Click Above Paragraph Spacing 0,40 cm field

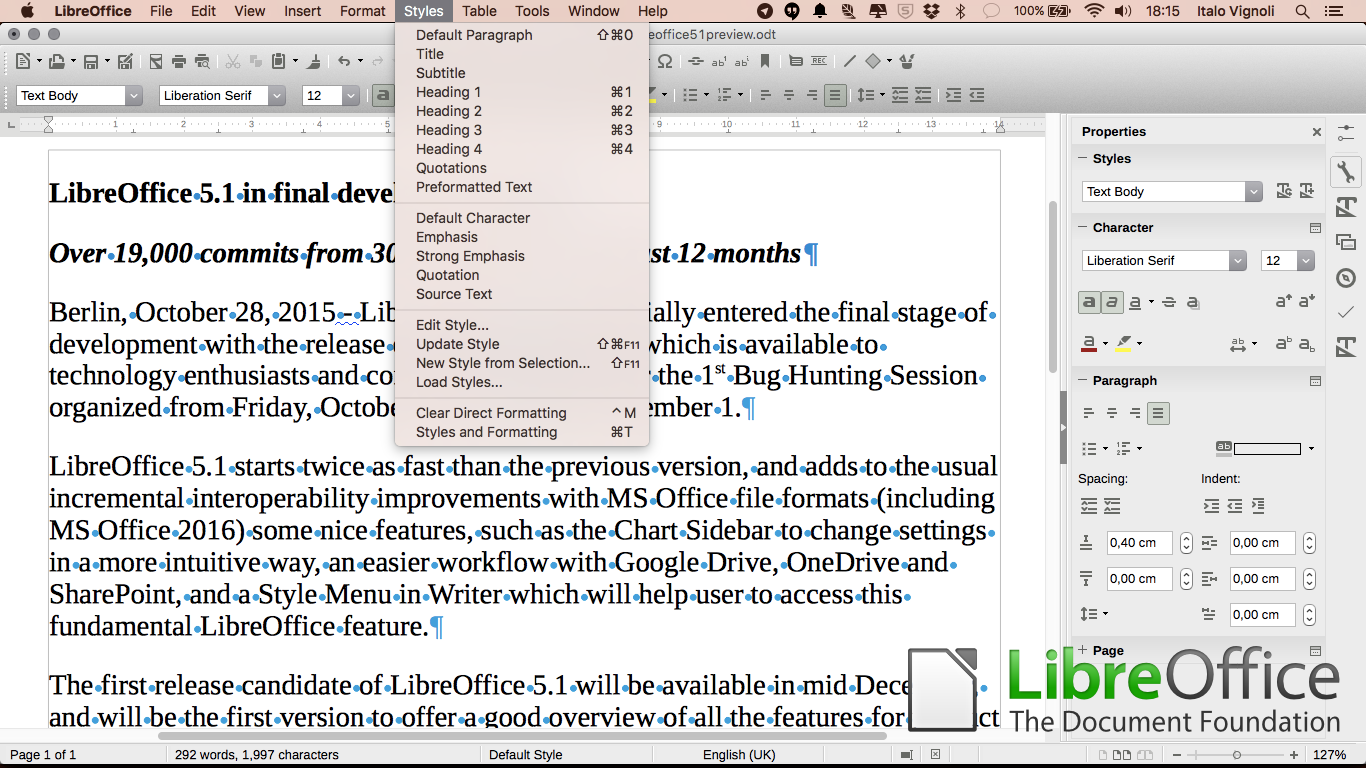coord(1139,543)
